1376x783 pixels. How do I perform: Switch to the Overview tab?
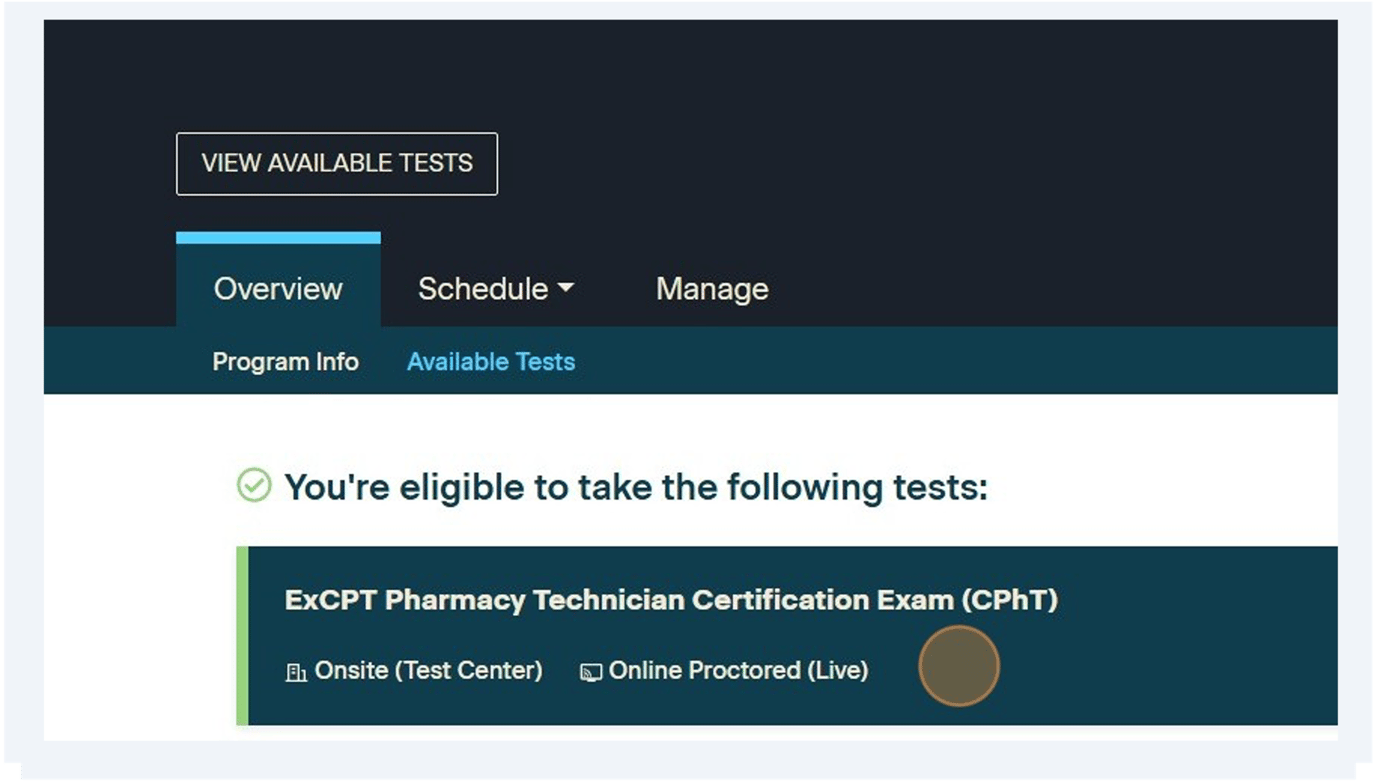(277, 288)
